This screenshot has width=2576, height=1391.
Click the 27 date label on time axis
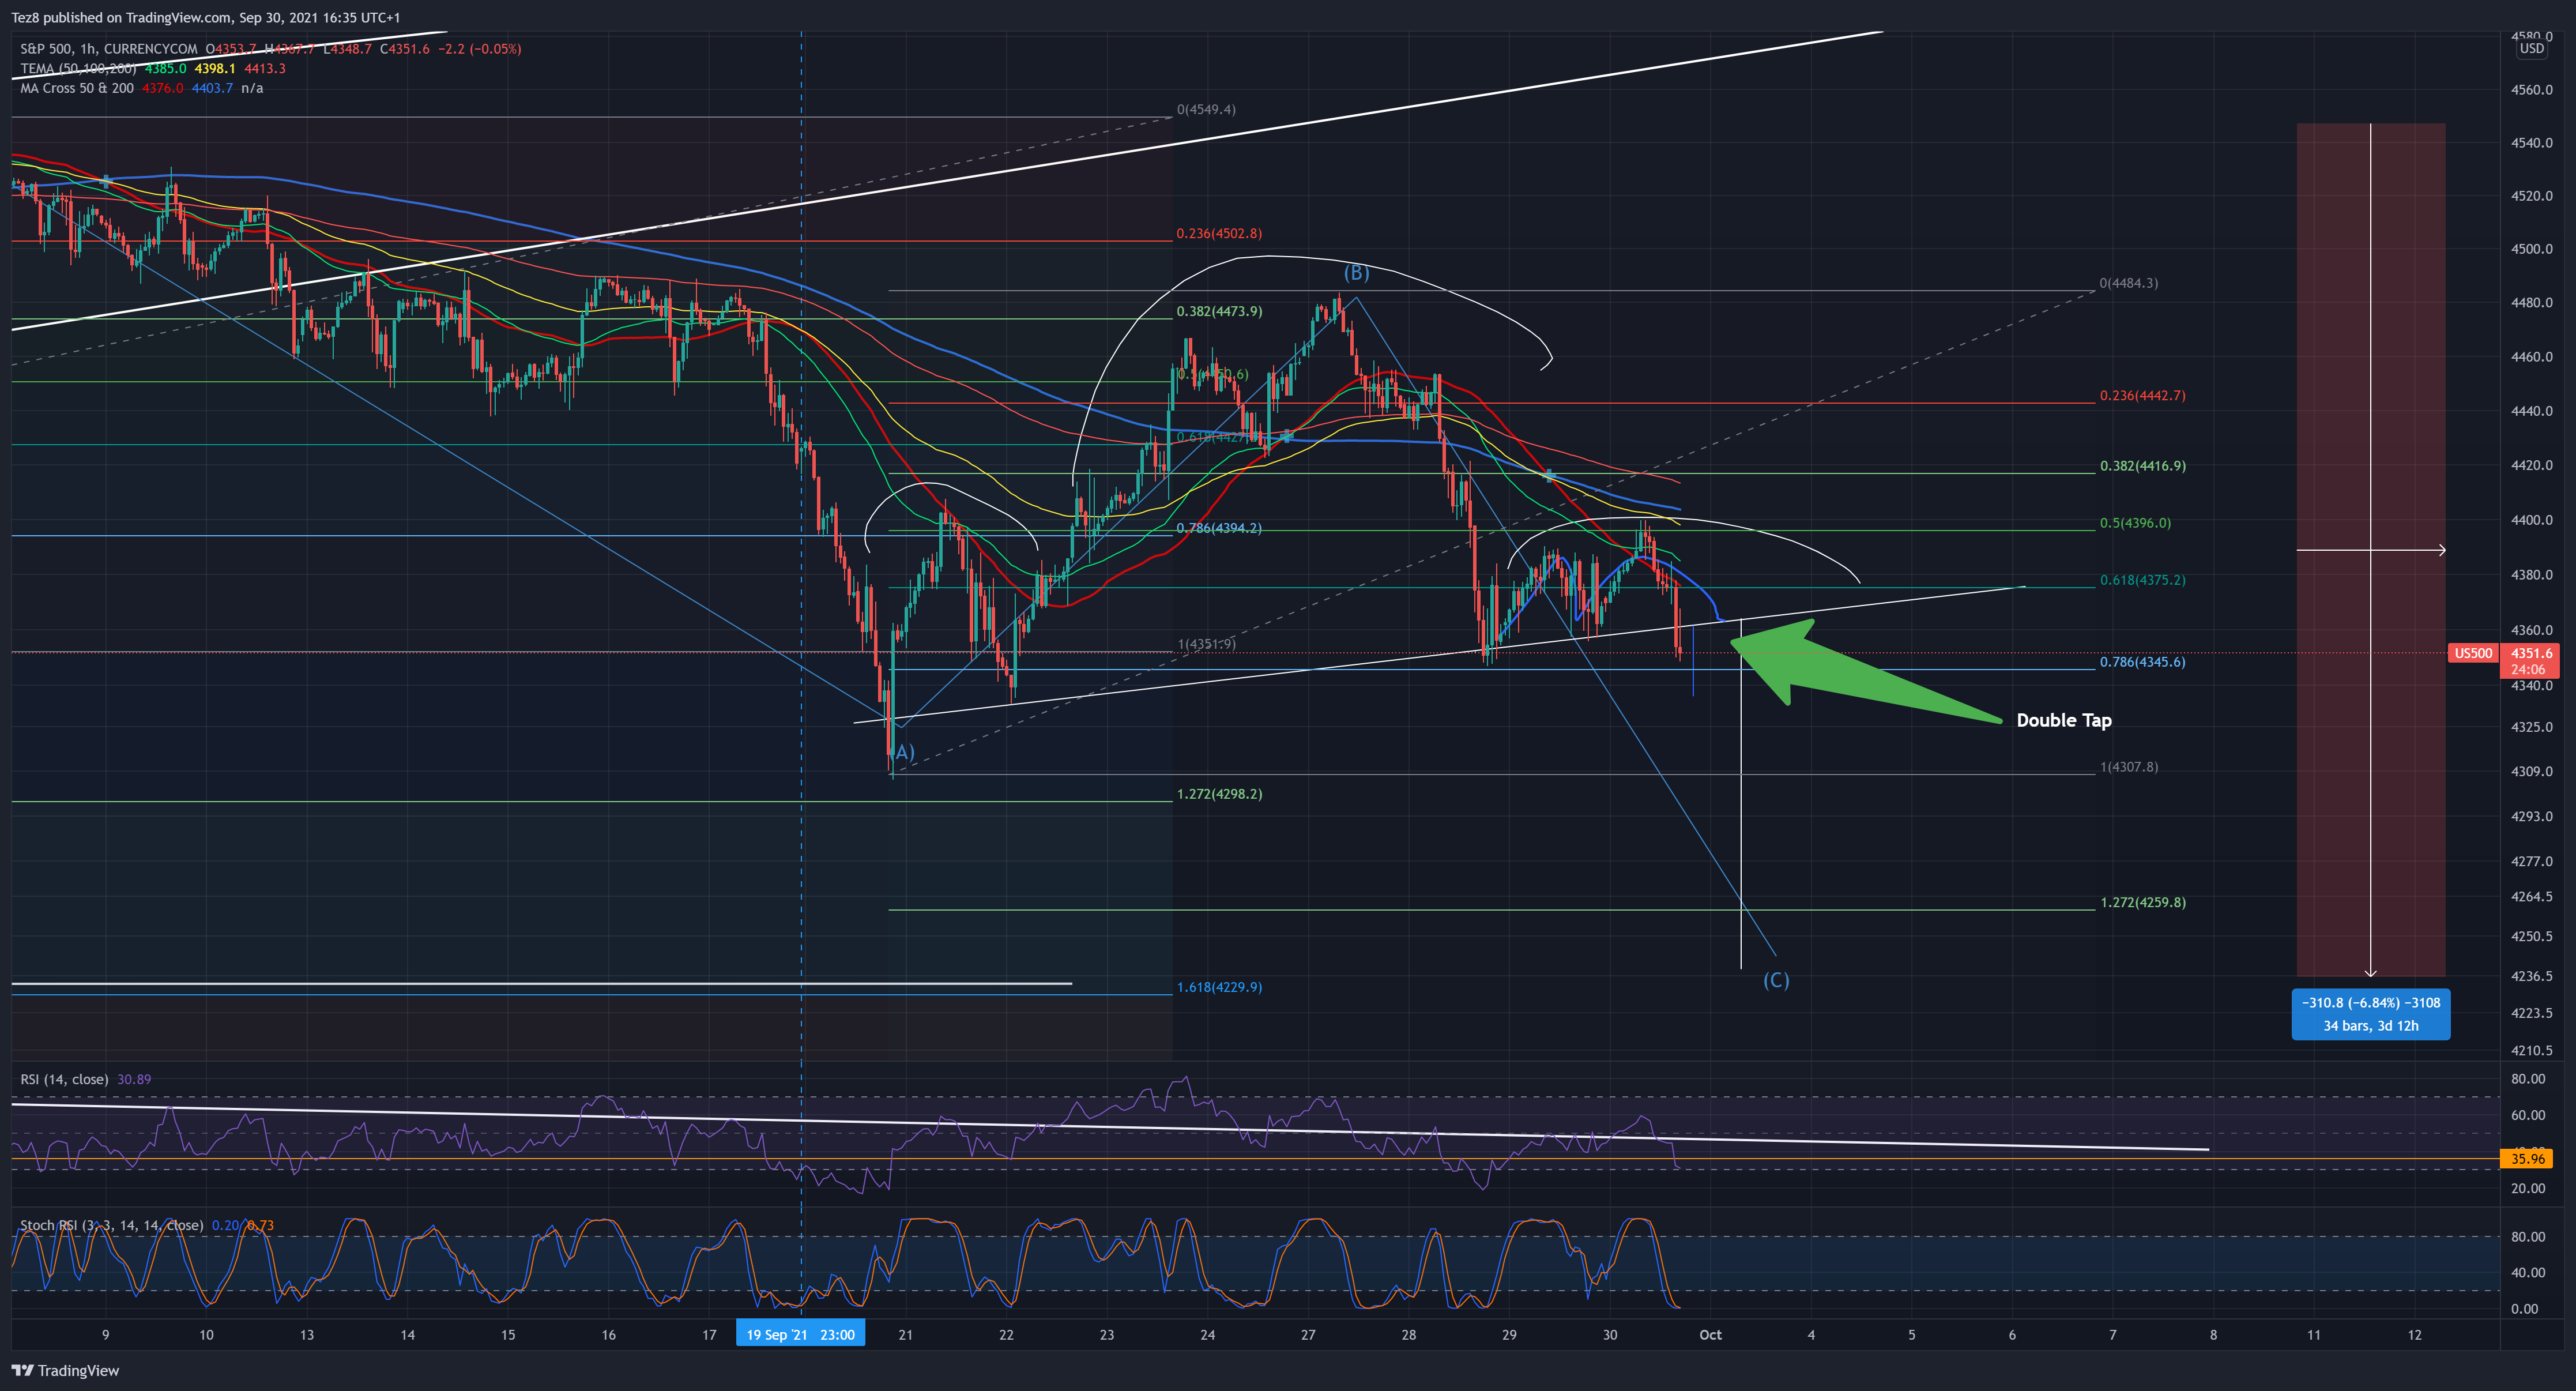point(1307,1335)
